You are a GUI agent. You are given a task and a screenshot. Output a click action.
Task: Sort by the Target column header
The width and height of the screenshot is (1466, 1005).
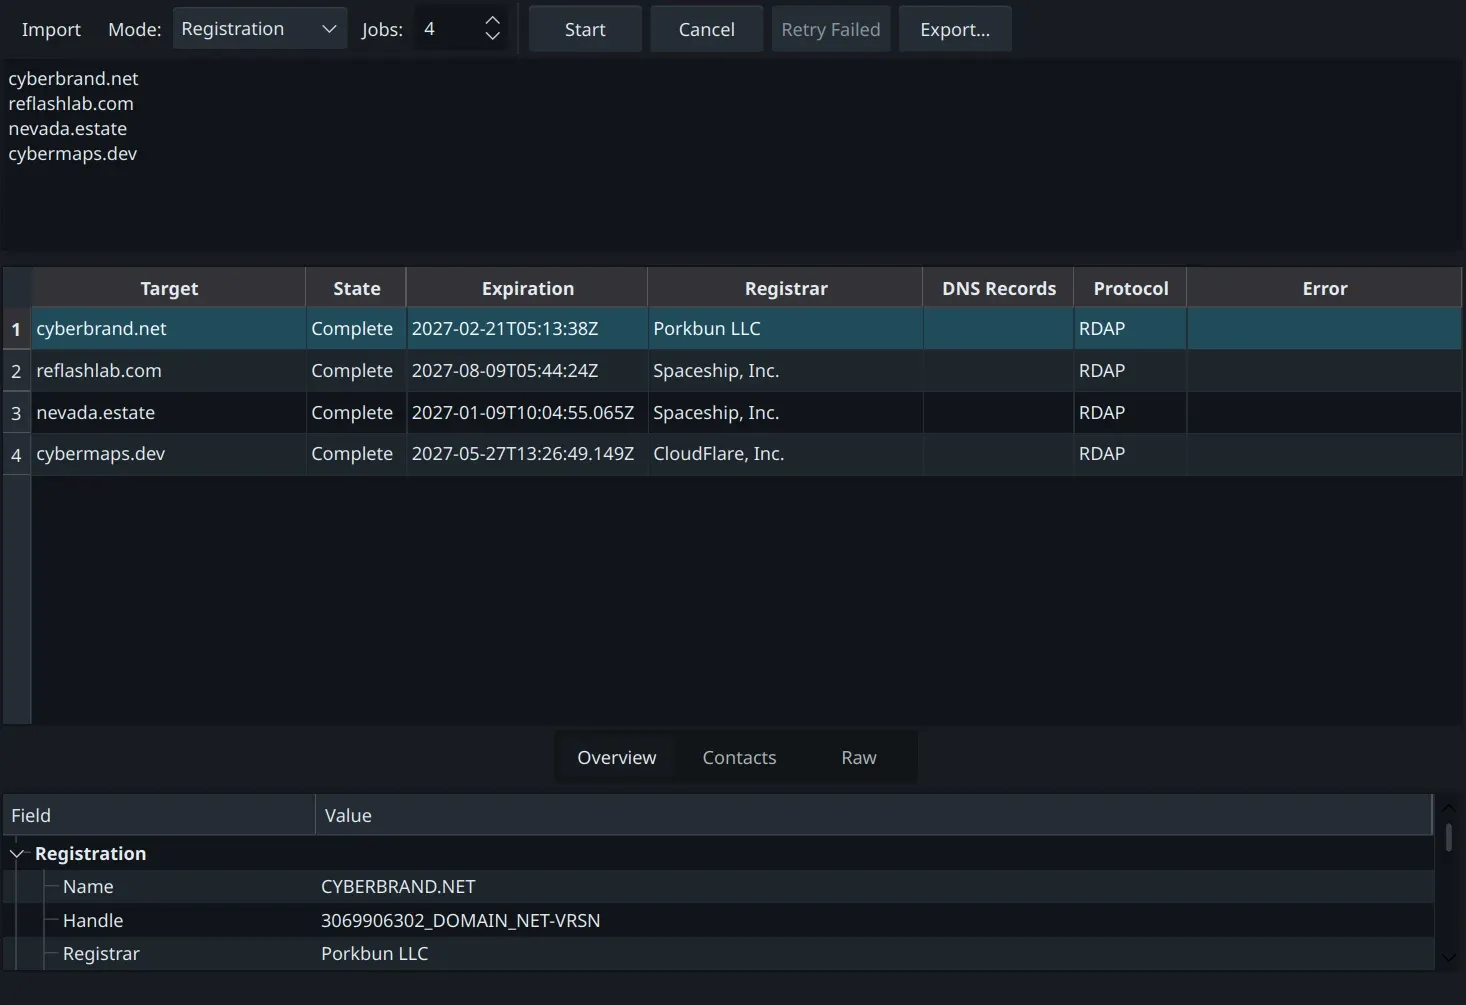[169, 288]
